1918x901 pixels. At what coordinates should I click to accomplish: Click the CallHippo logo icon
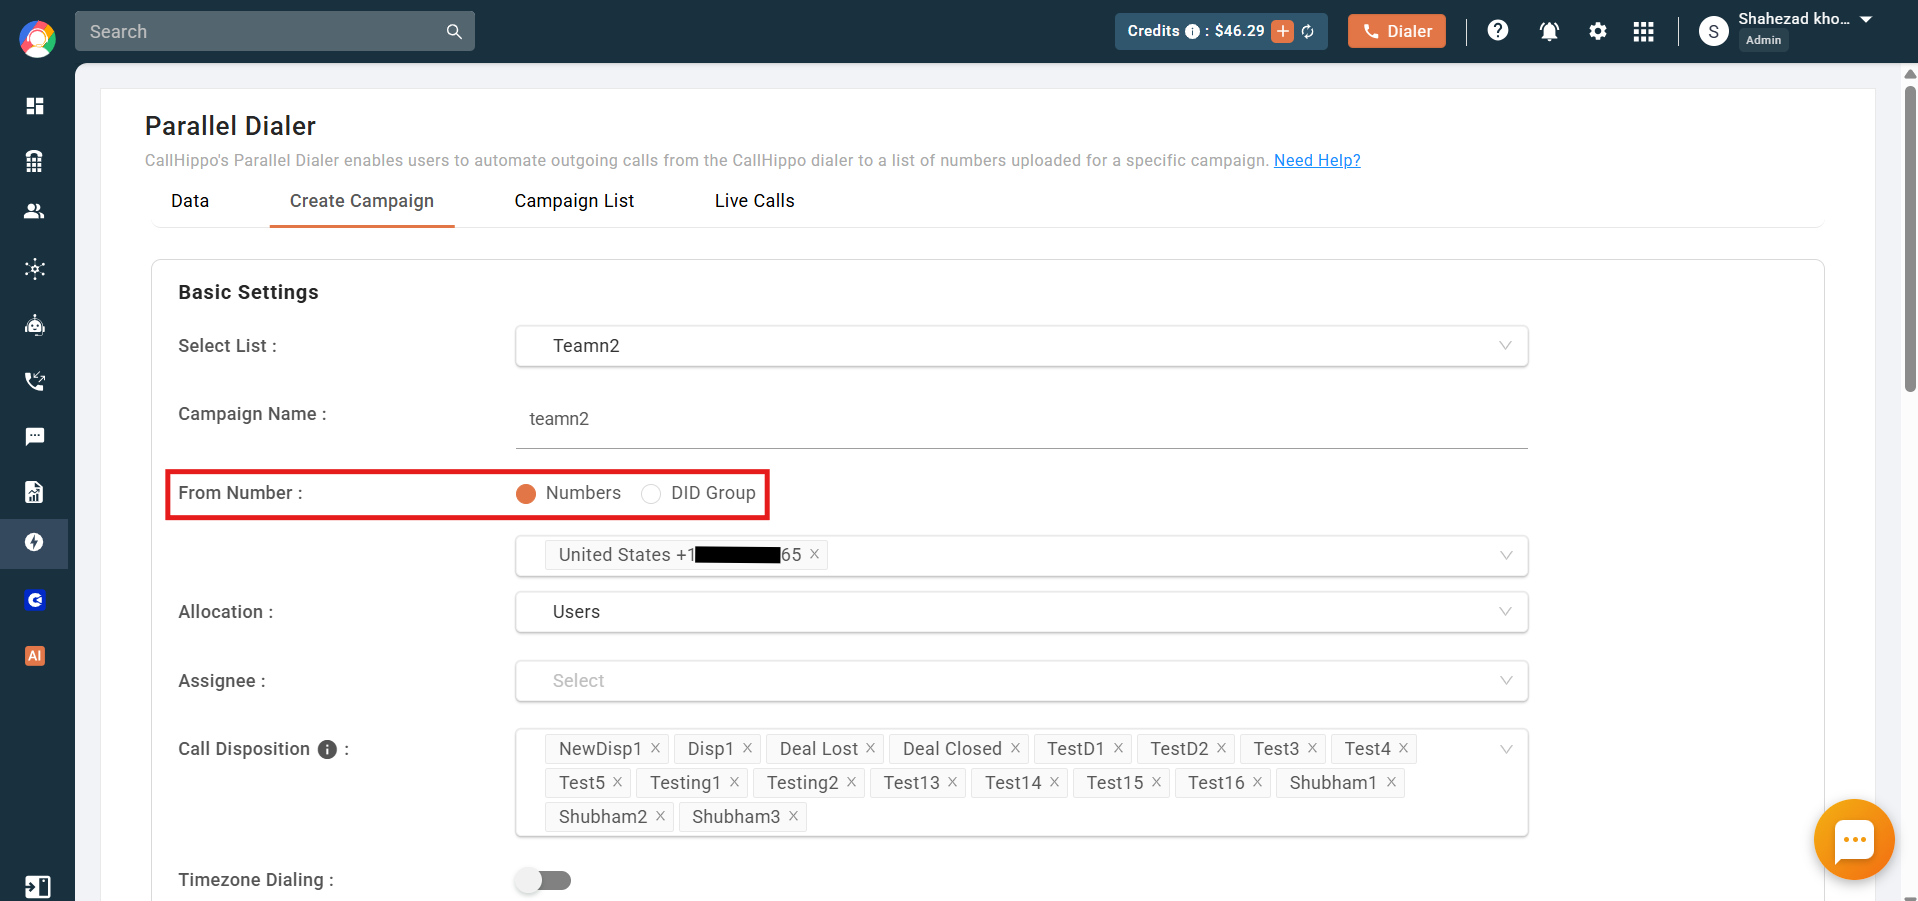(37, 39)
